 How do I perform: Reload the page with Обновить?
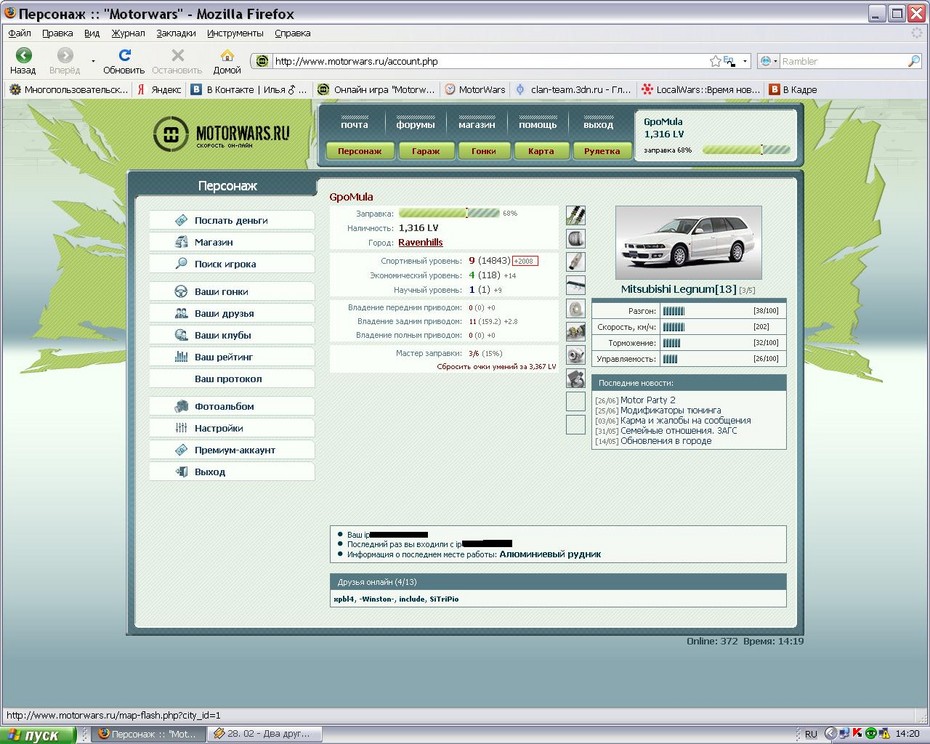coord(124,61)
